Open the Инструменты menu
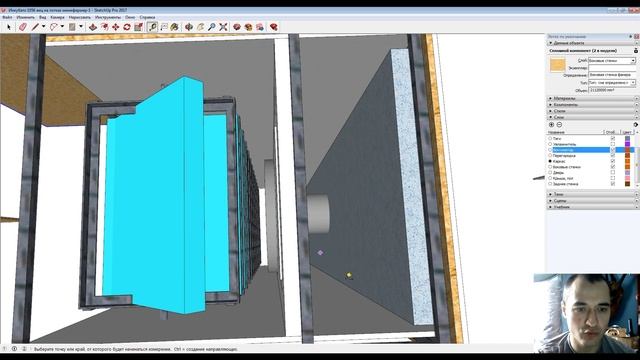Image resolution: width=640 pixels, height=360 pixels. [x=108, y=18]
